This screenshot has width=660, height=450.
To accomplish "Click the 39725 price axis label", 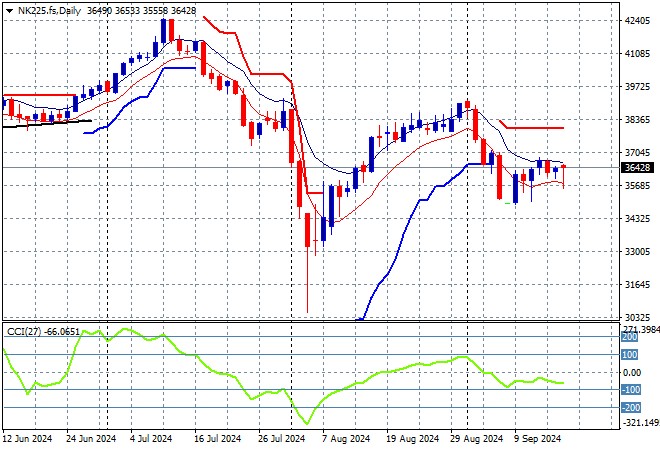I will pos(637,87).
